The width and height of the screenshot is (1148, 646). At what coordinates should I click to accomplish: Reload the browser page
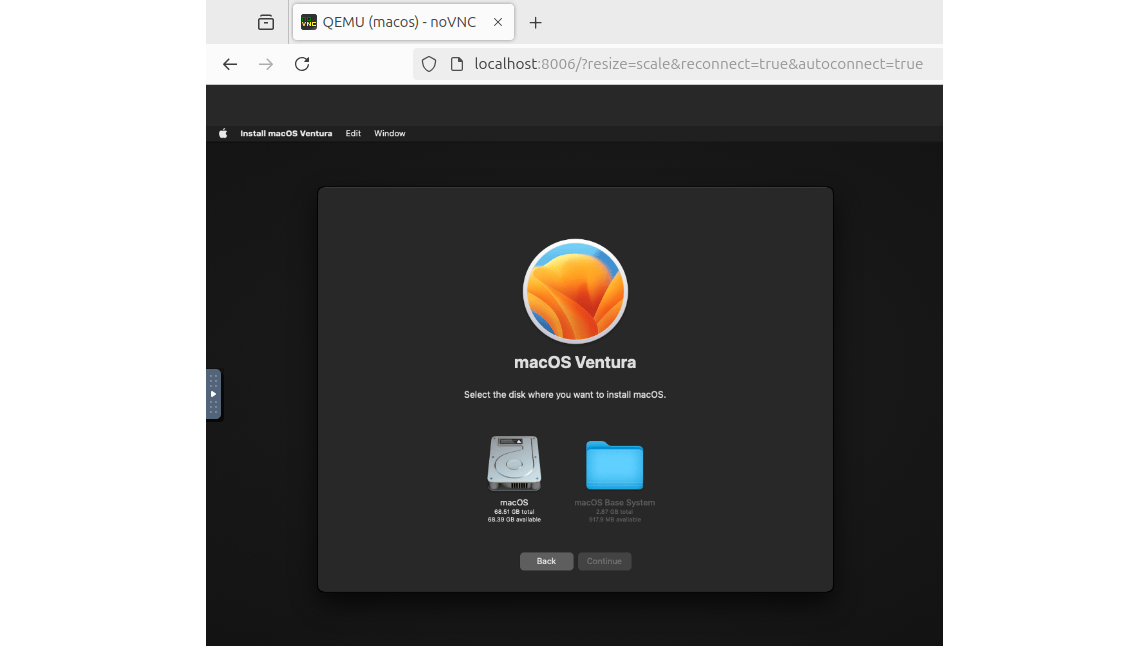point(302,64)
